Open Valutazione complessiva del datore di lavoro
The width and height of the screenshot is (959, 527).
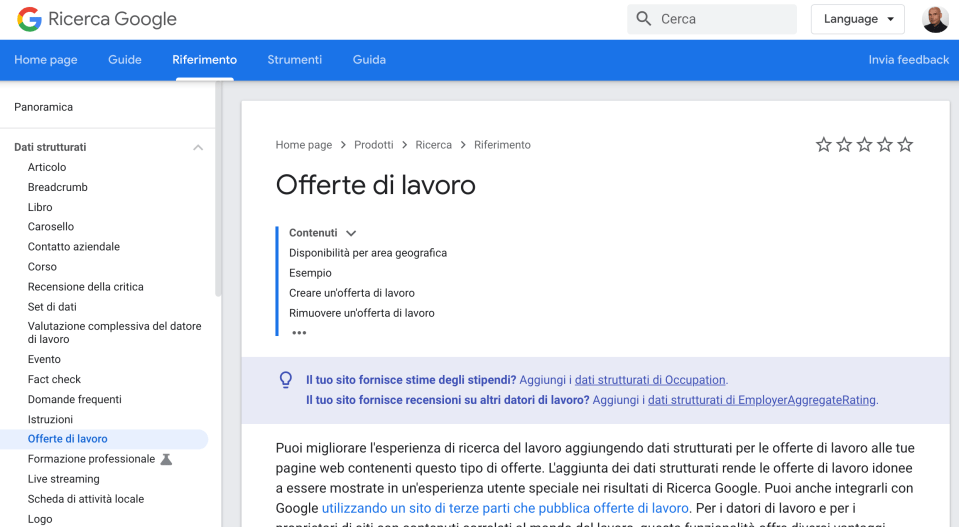click(114, 333)
